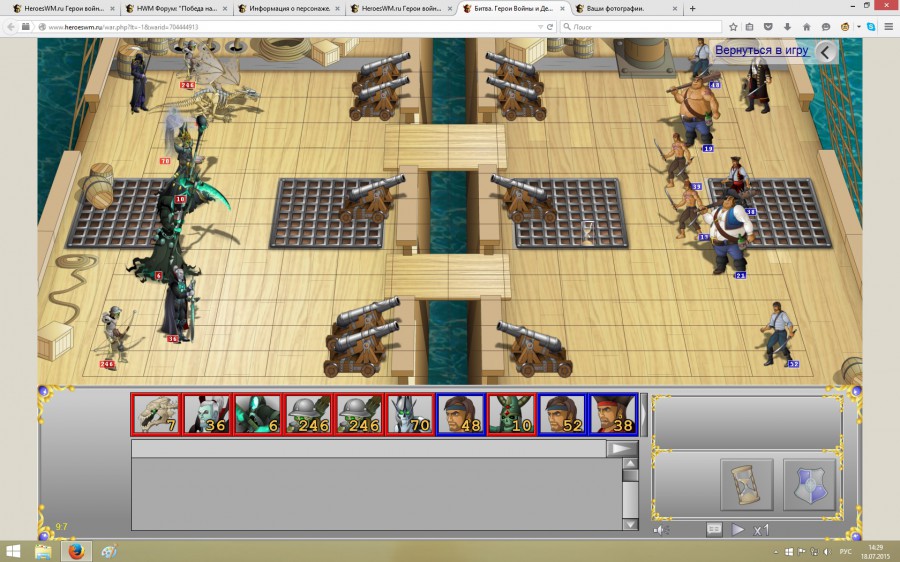
Task: Click the browser back arrow
Action: click(11, 27)
